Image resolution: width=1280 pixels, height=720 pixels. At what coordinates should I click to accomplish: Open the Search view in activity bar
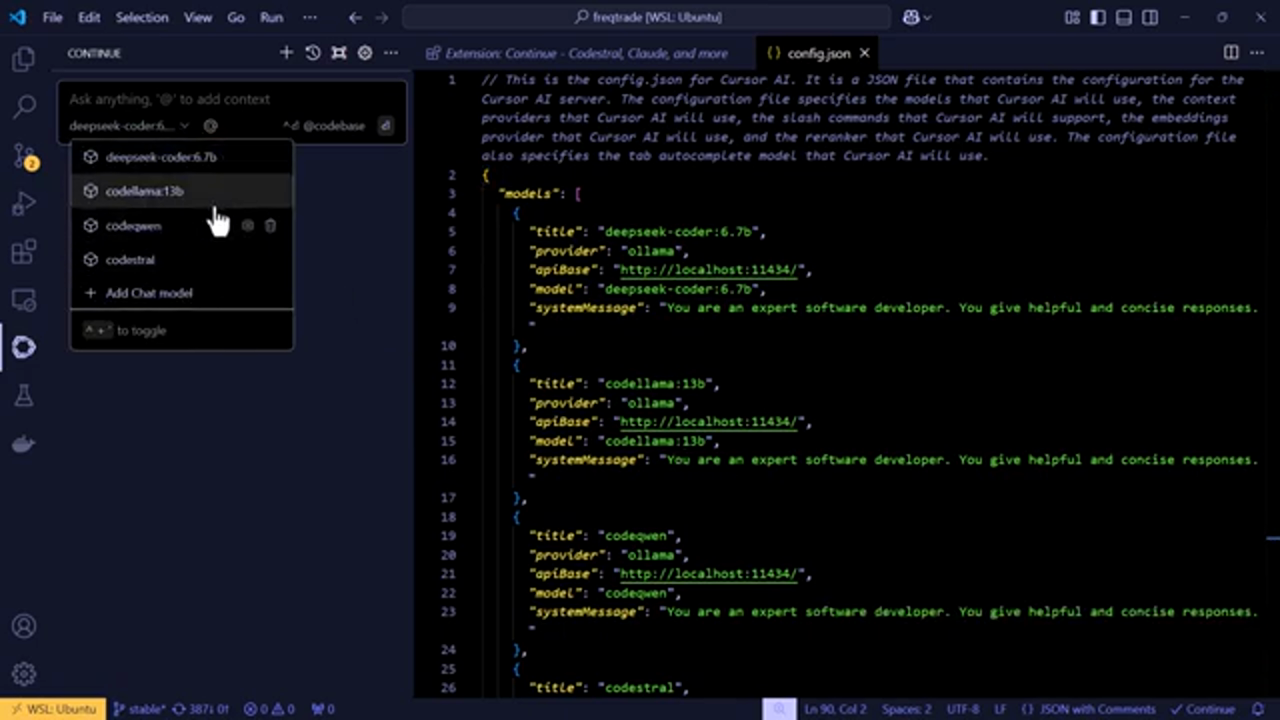click(24, 106)
